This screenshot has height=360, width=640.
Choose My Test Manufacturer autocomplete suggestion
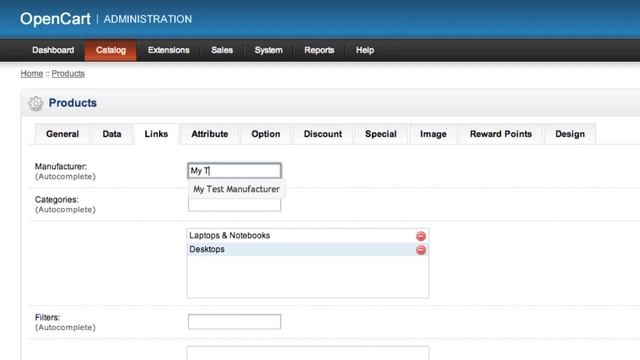pyautogui.click(x=236, y=189)
